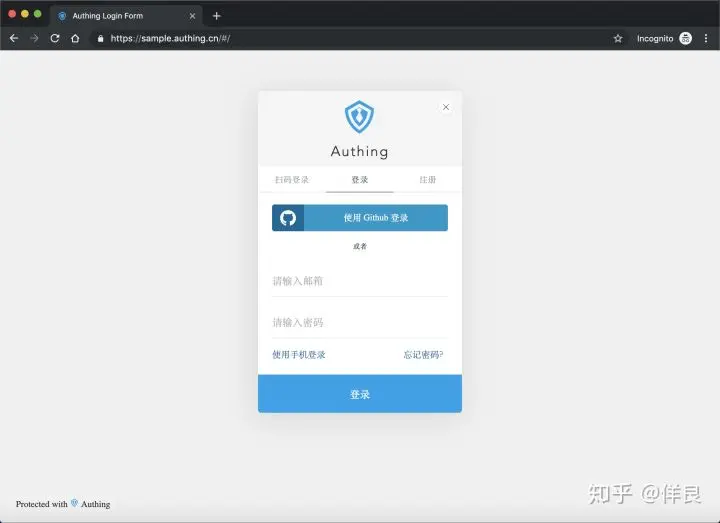Bookmark this page with the star icon
720x523 pixels.
pos(618,39)
